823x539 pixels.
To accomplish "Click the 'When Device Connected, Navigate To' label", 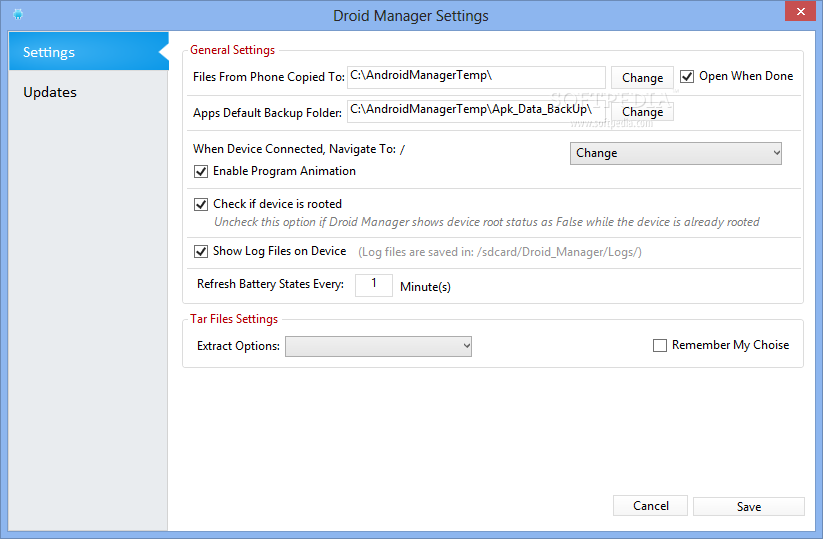I will click(x=294, y=149).
